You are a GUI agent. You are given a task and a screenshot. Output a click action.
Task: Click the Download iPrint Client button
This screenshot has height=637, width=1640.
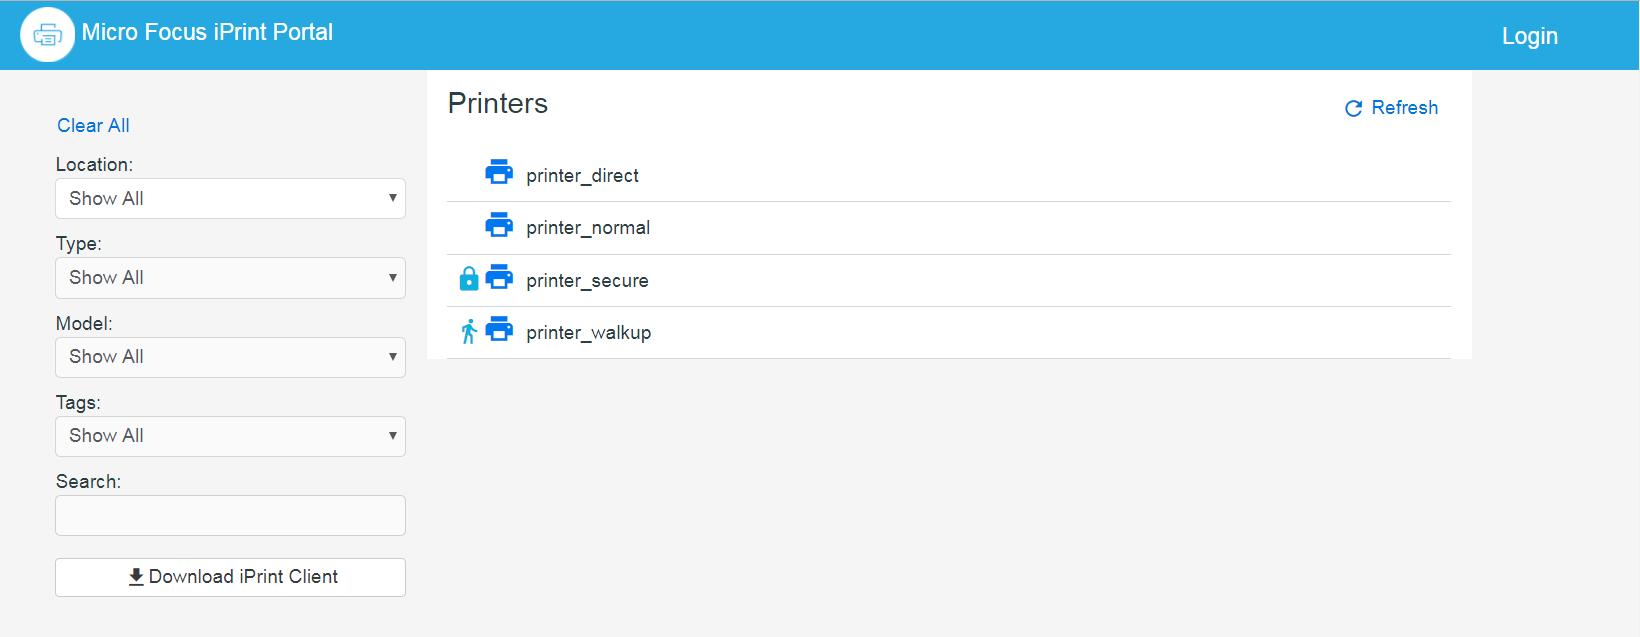click(230, 577)
